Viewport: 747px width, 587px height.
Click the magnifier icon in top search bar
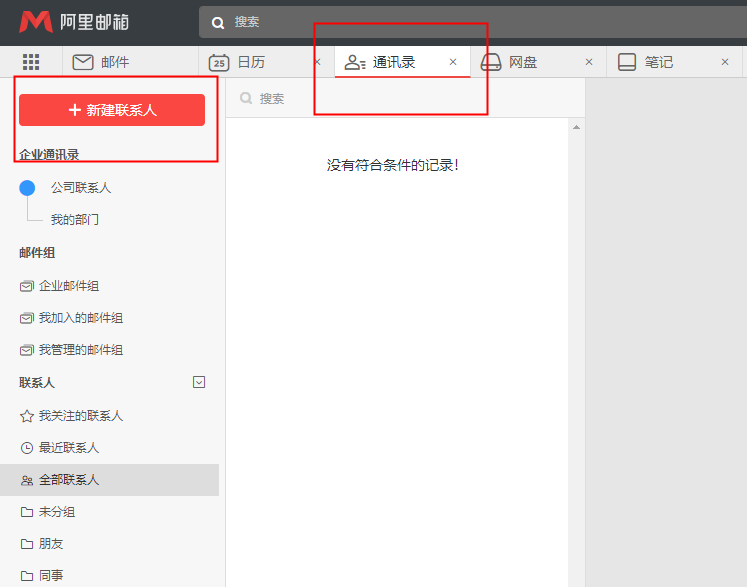[x=218, y=22]
